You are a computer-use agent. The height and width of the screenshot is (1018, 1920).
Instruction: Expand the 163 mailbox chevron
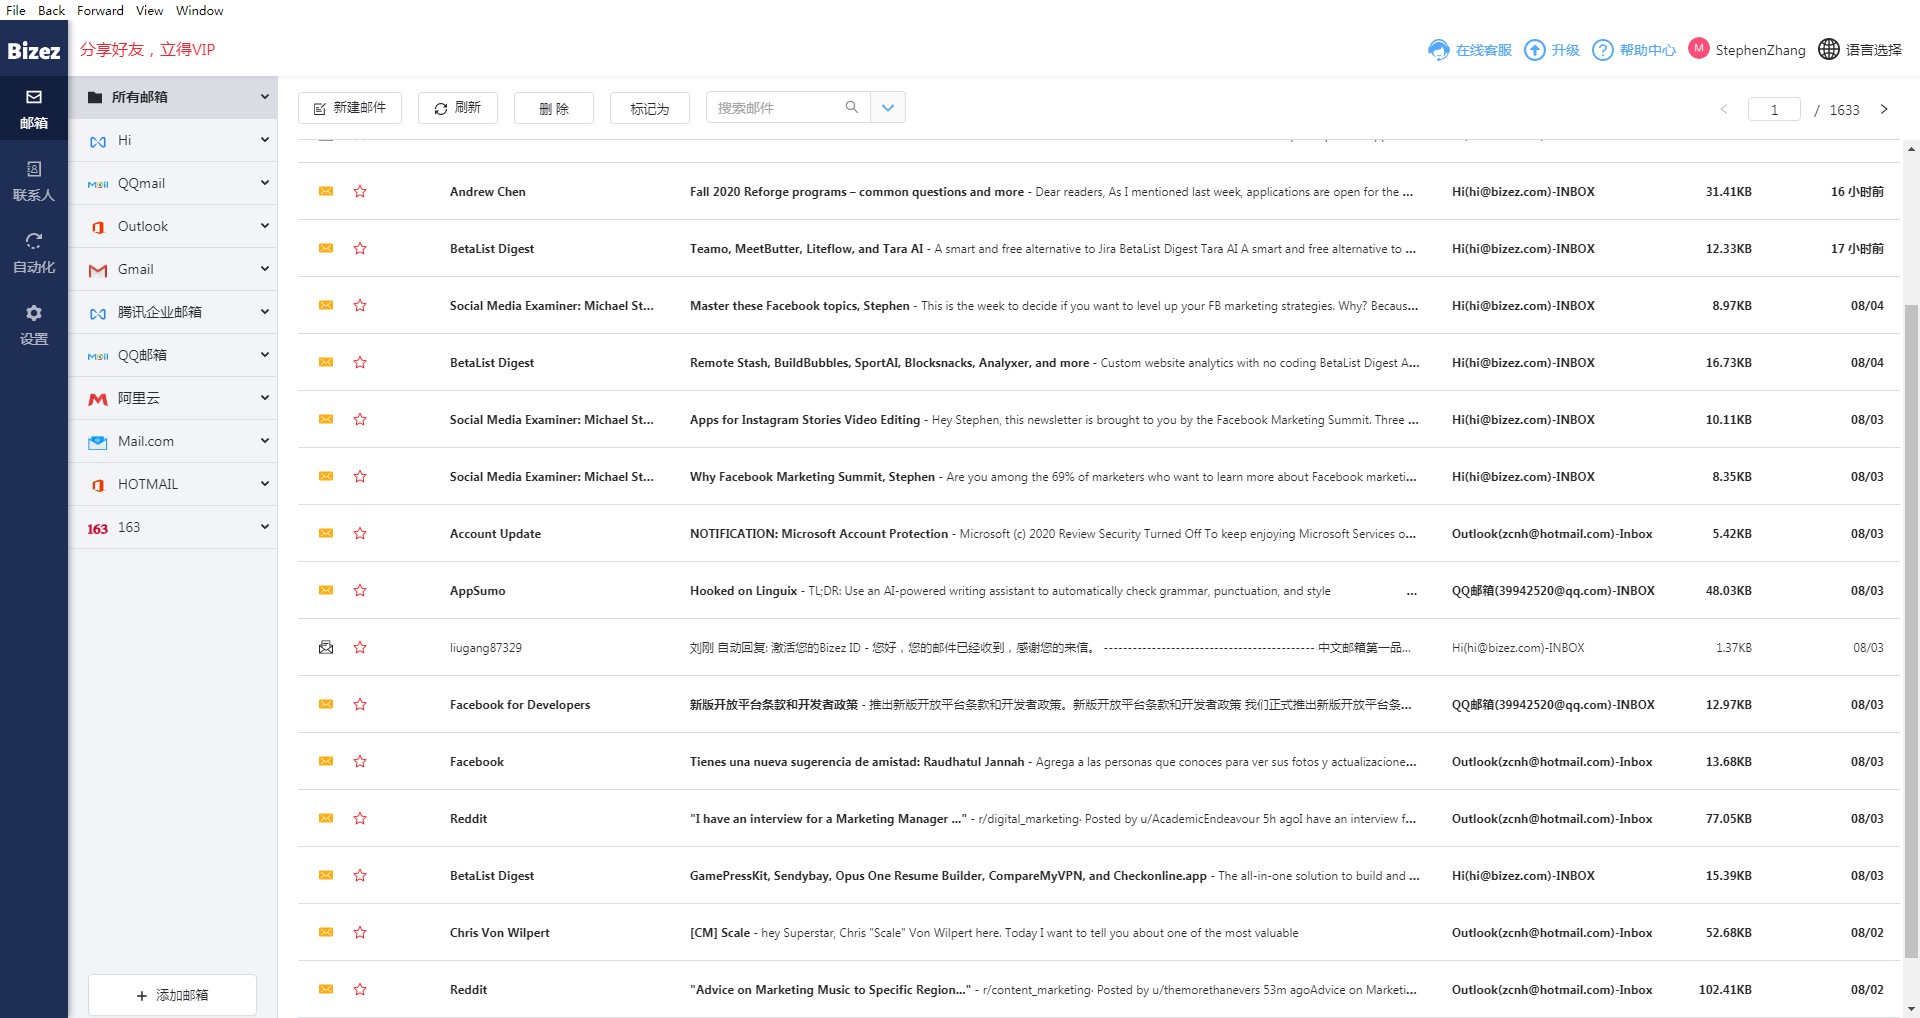(x=265, y=527)
